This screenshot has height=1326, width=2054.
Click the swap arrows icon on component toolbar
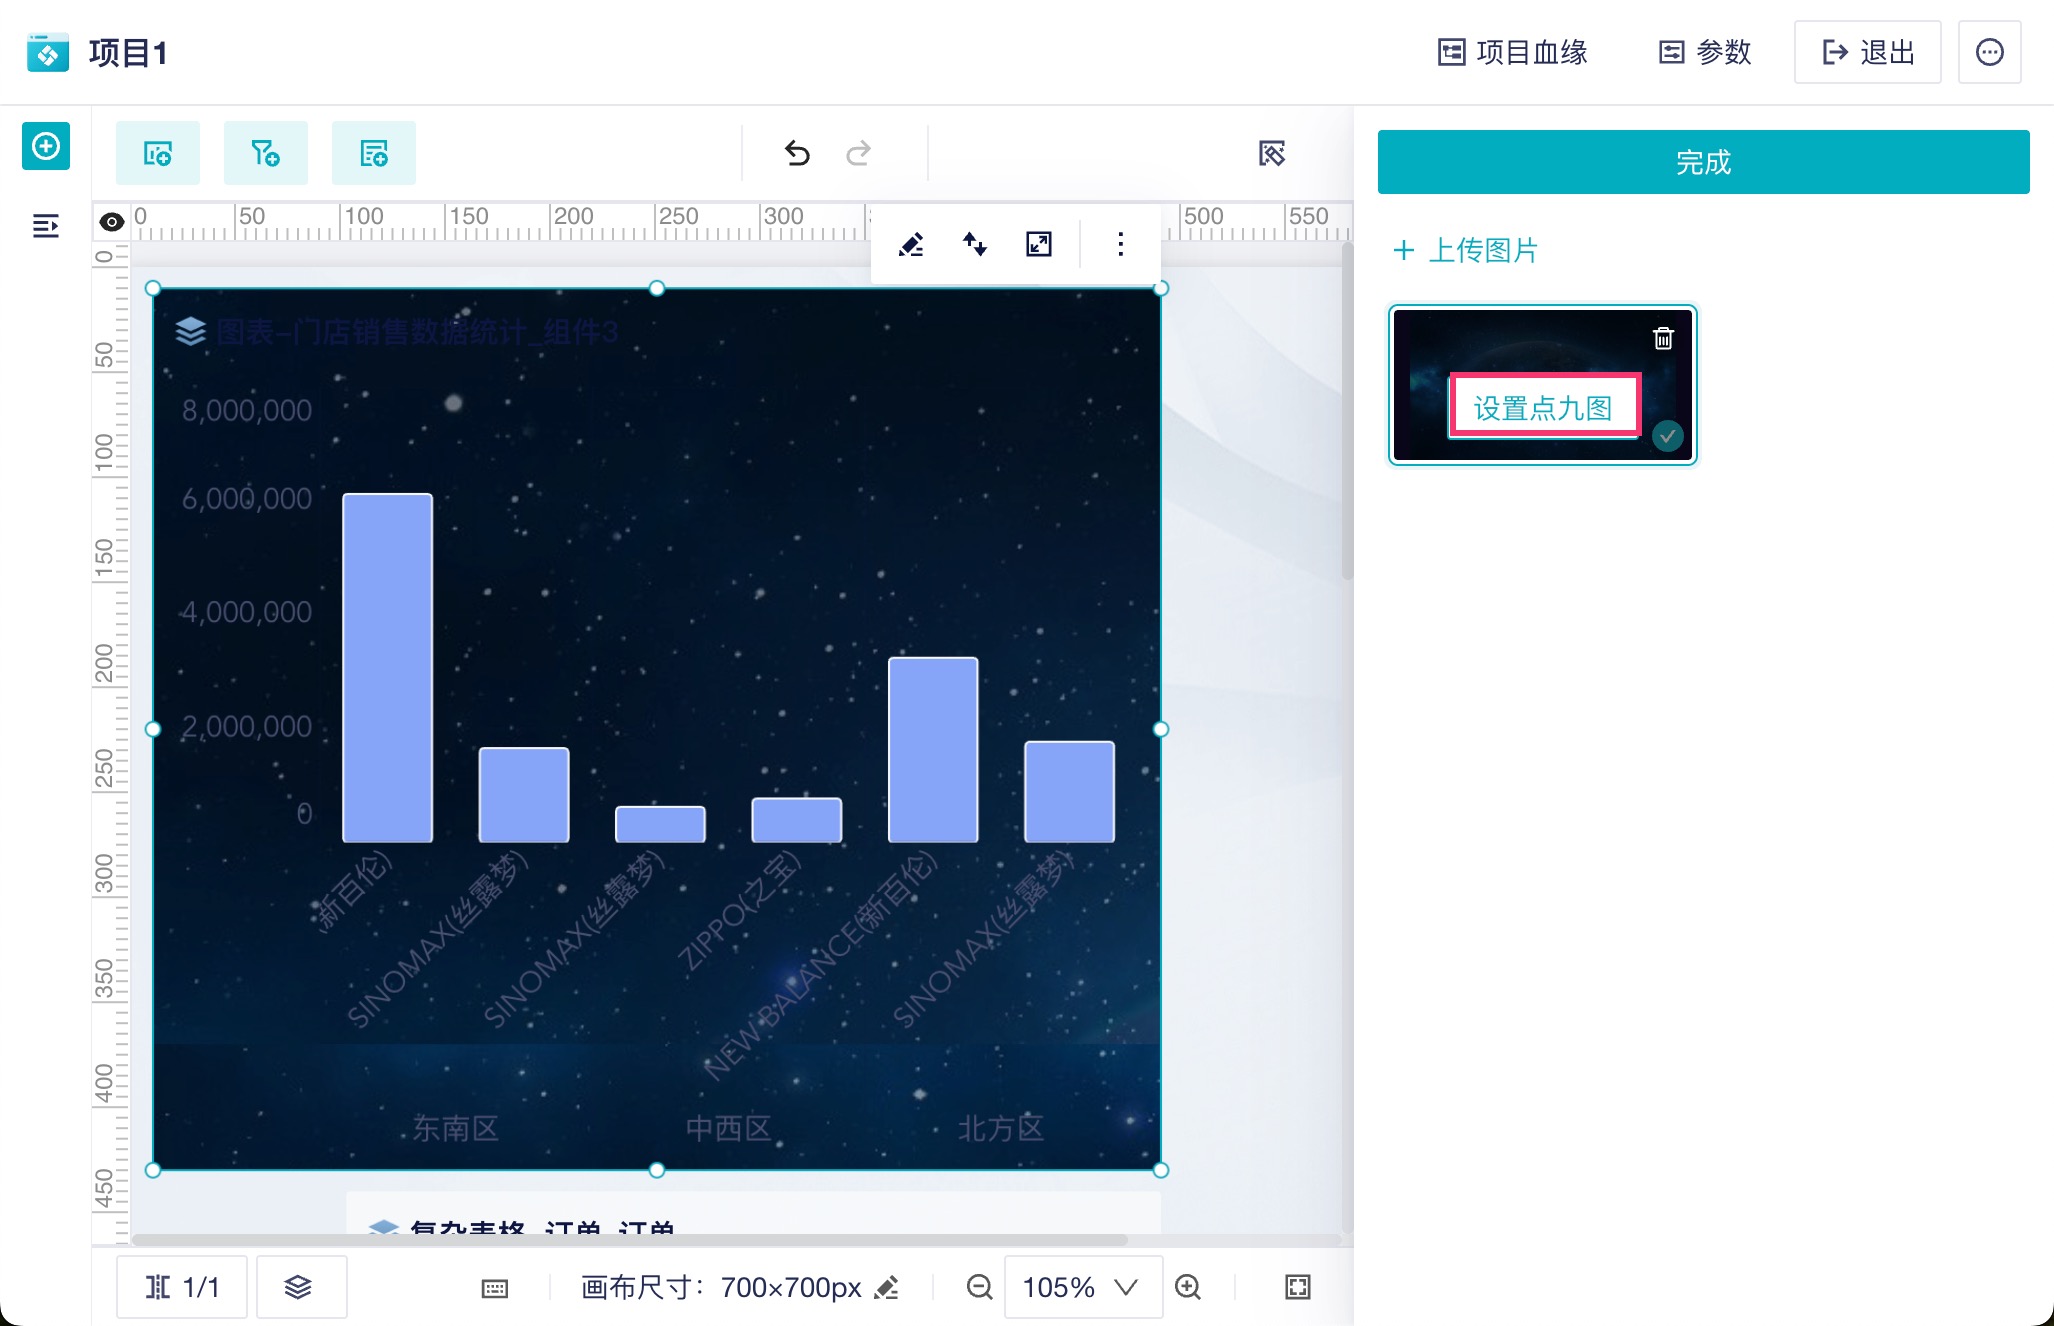click(x=975, y=244)
